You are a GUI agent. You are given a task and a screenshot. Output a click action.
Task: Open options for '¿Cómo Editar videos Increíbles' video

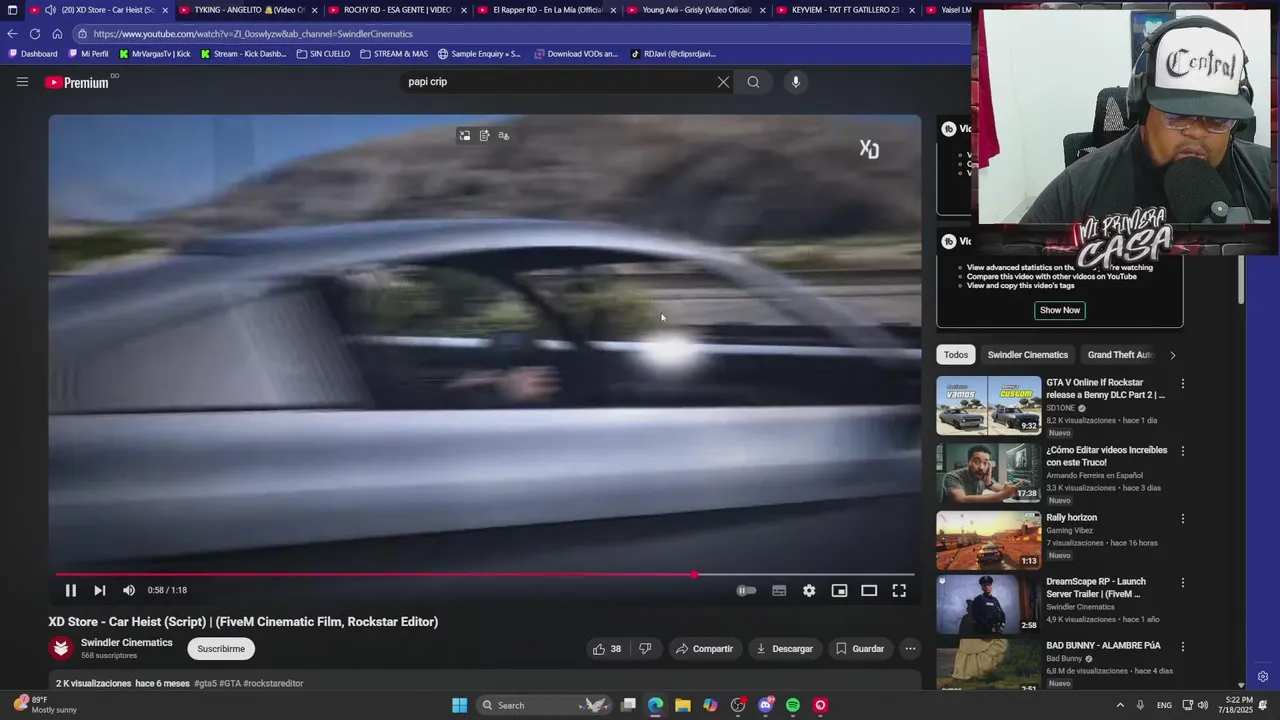tap(1183, 451)
